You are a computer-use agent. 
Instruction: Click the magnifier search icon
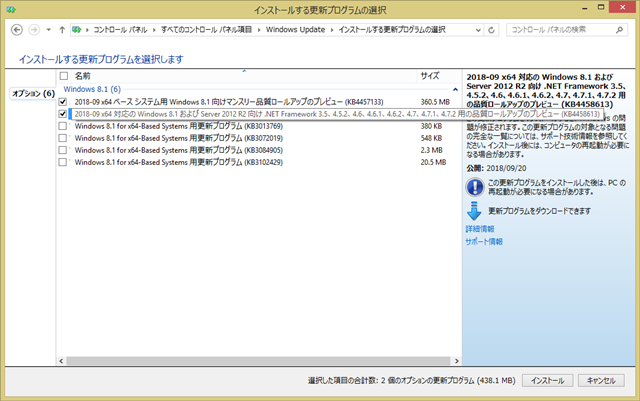point(620,30)
